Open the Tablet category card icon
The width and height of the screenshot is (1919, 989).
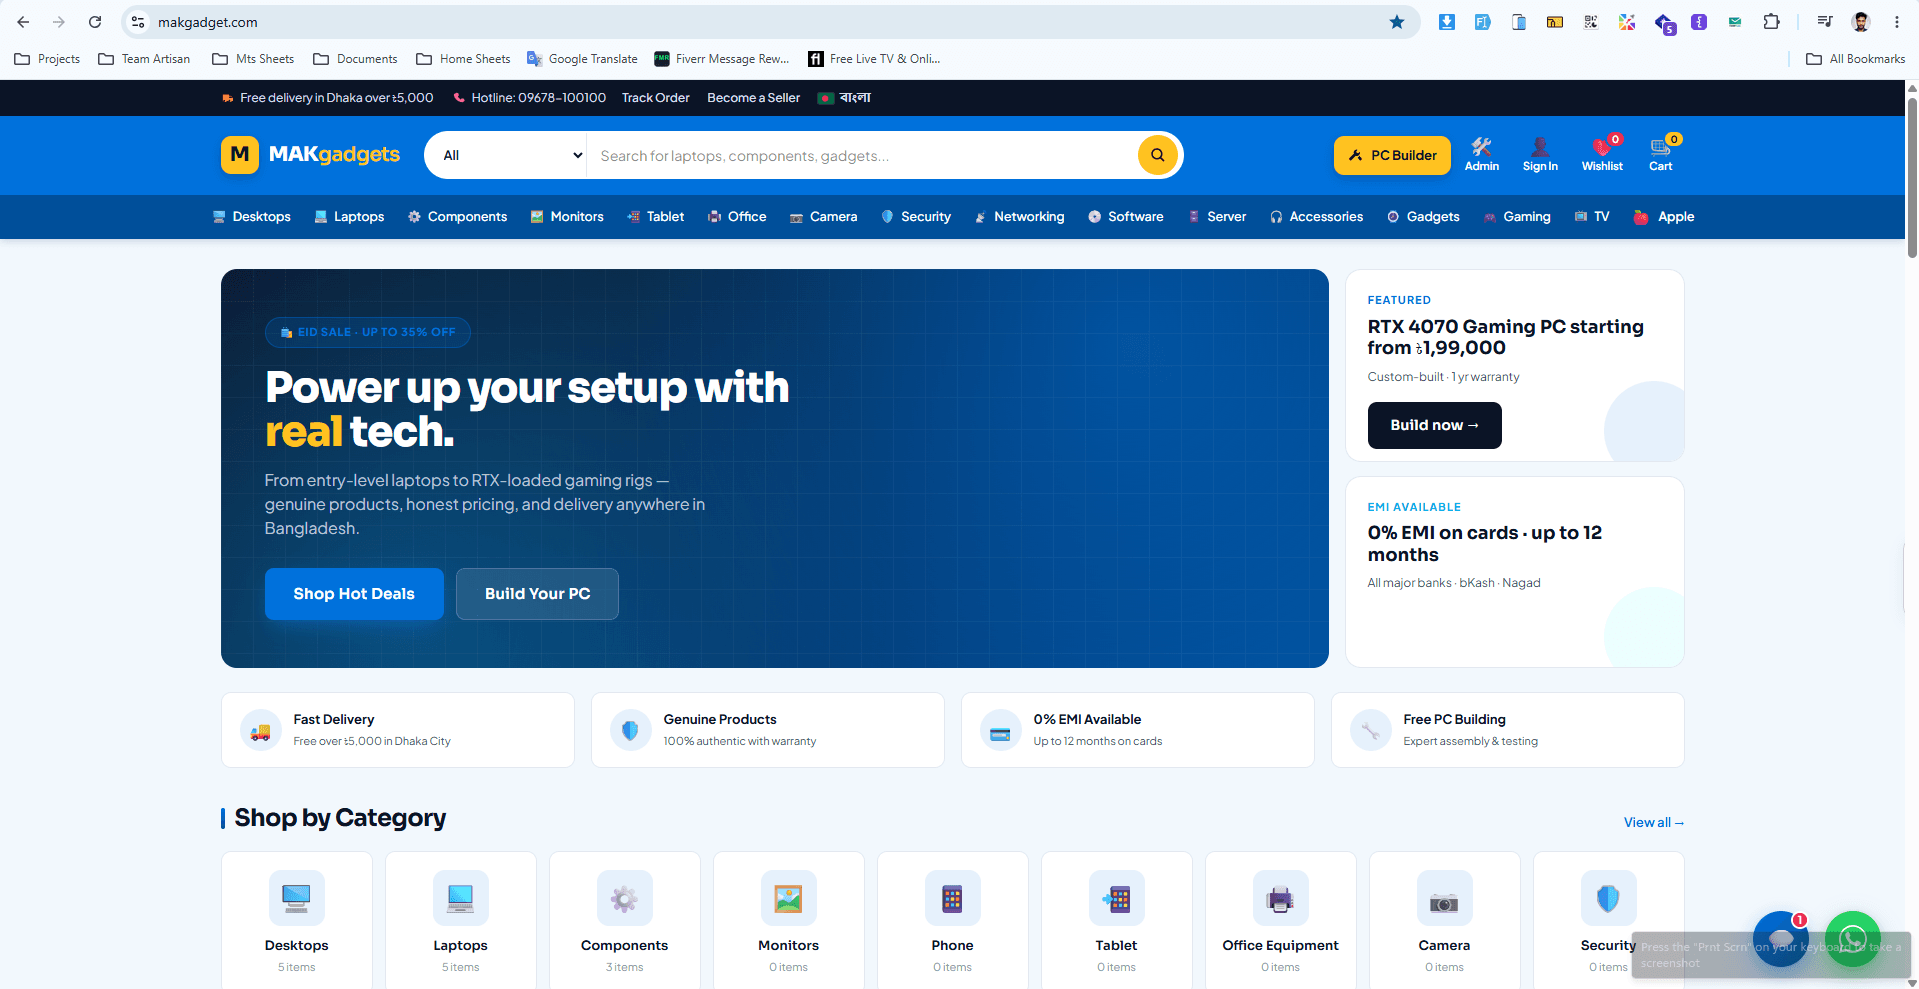[1117, 898]
